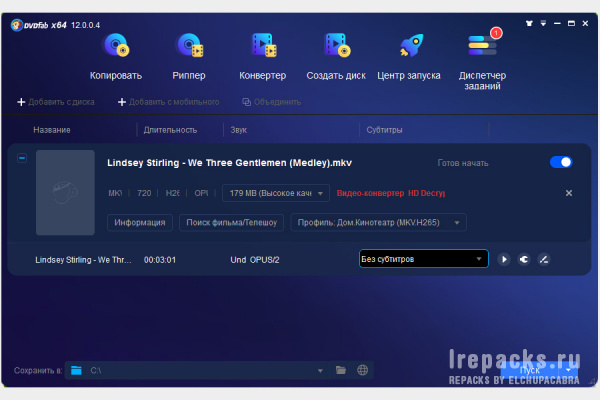Open the 179 MB quality dropdown

point(276,193)
